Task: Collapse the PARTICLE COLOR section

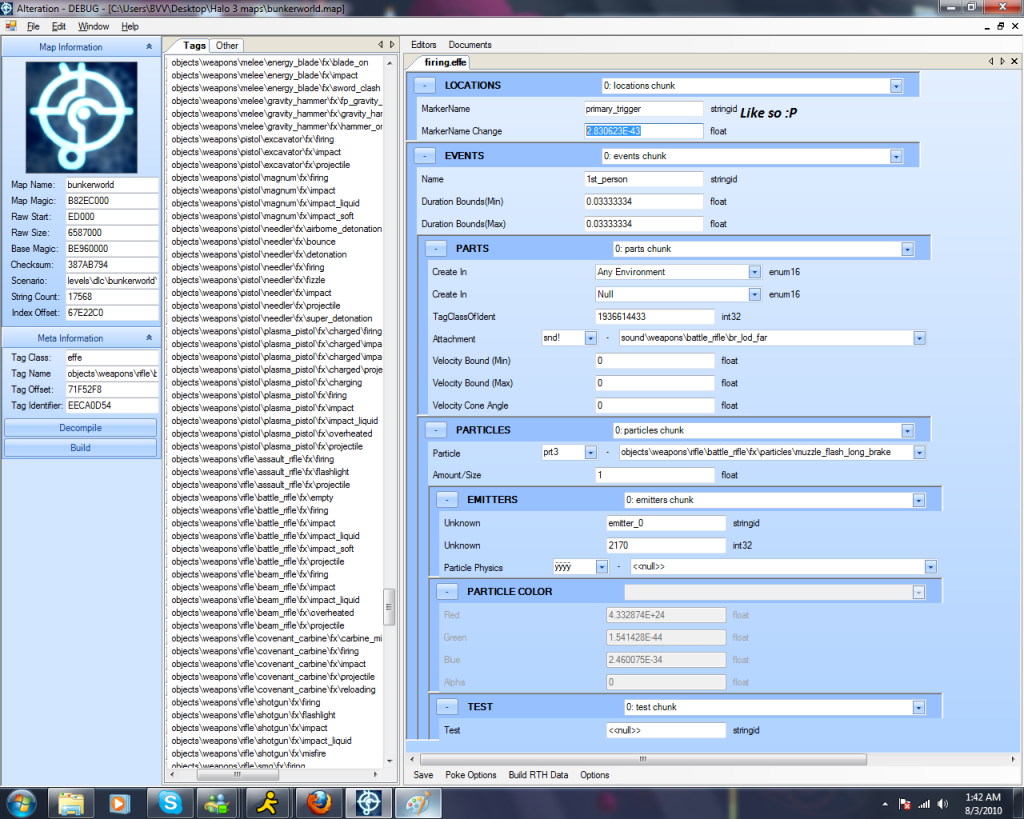Action: pyautogui.click(x=447, y=592)
